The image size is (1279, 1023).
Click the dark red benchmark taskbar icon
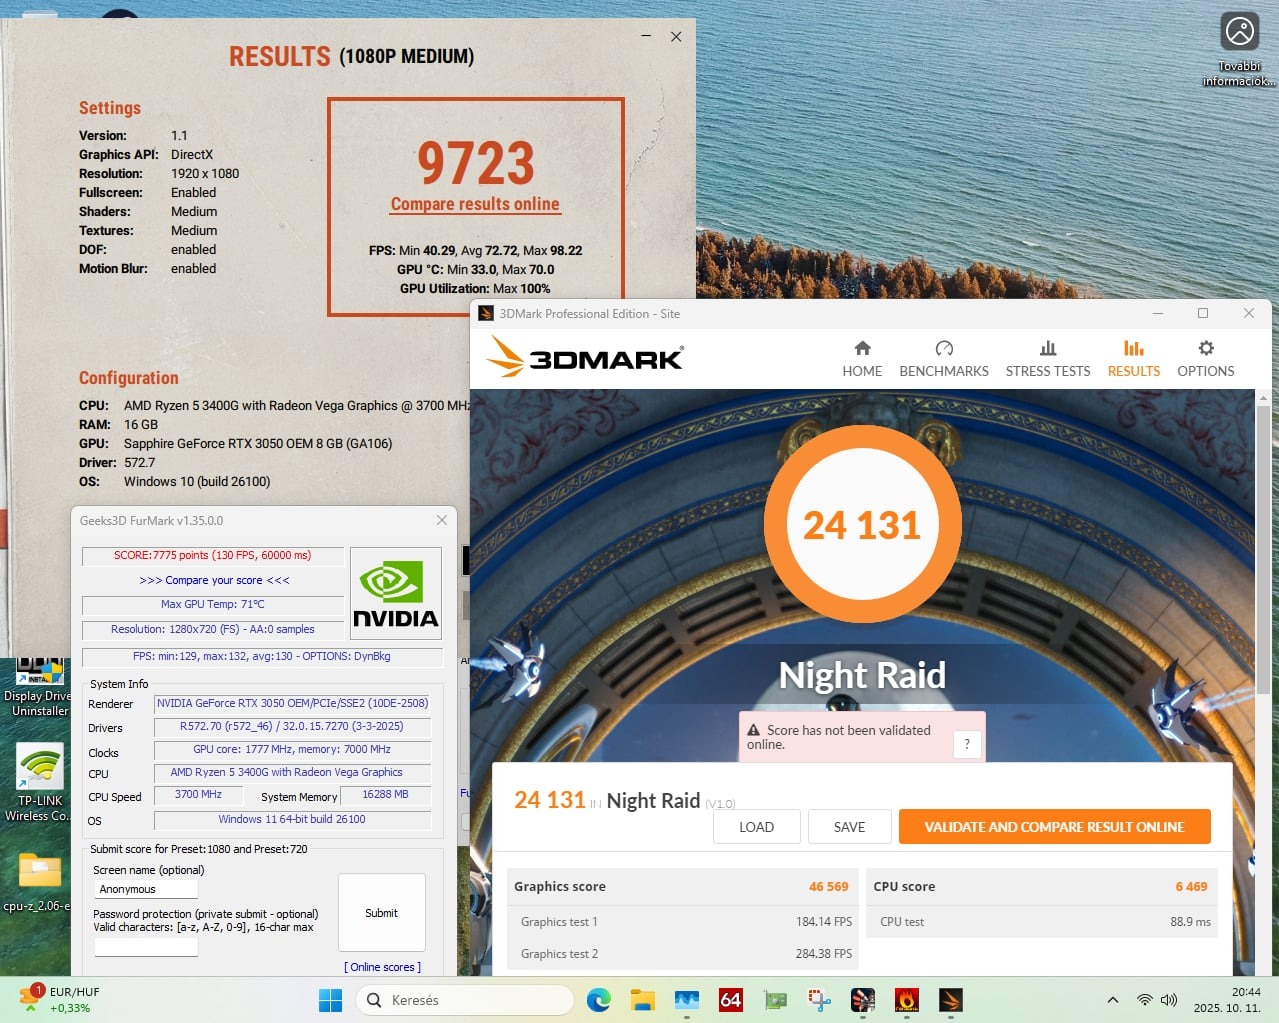click(863, 1000)
